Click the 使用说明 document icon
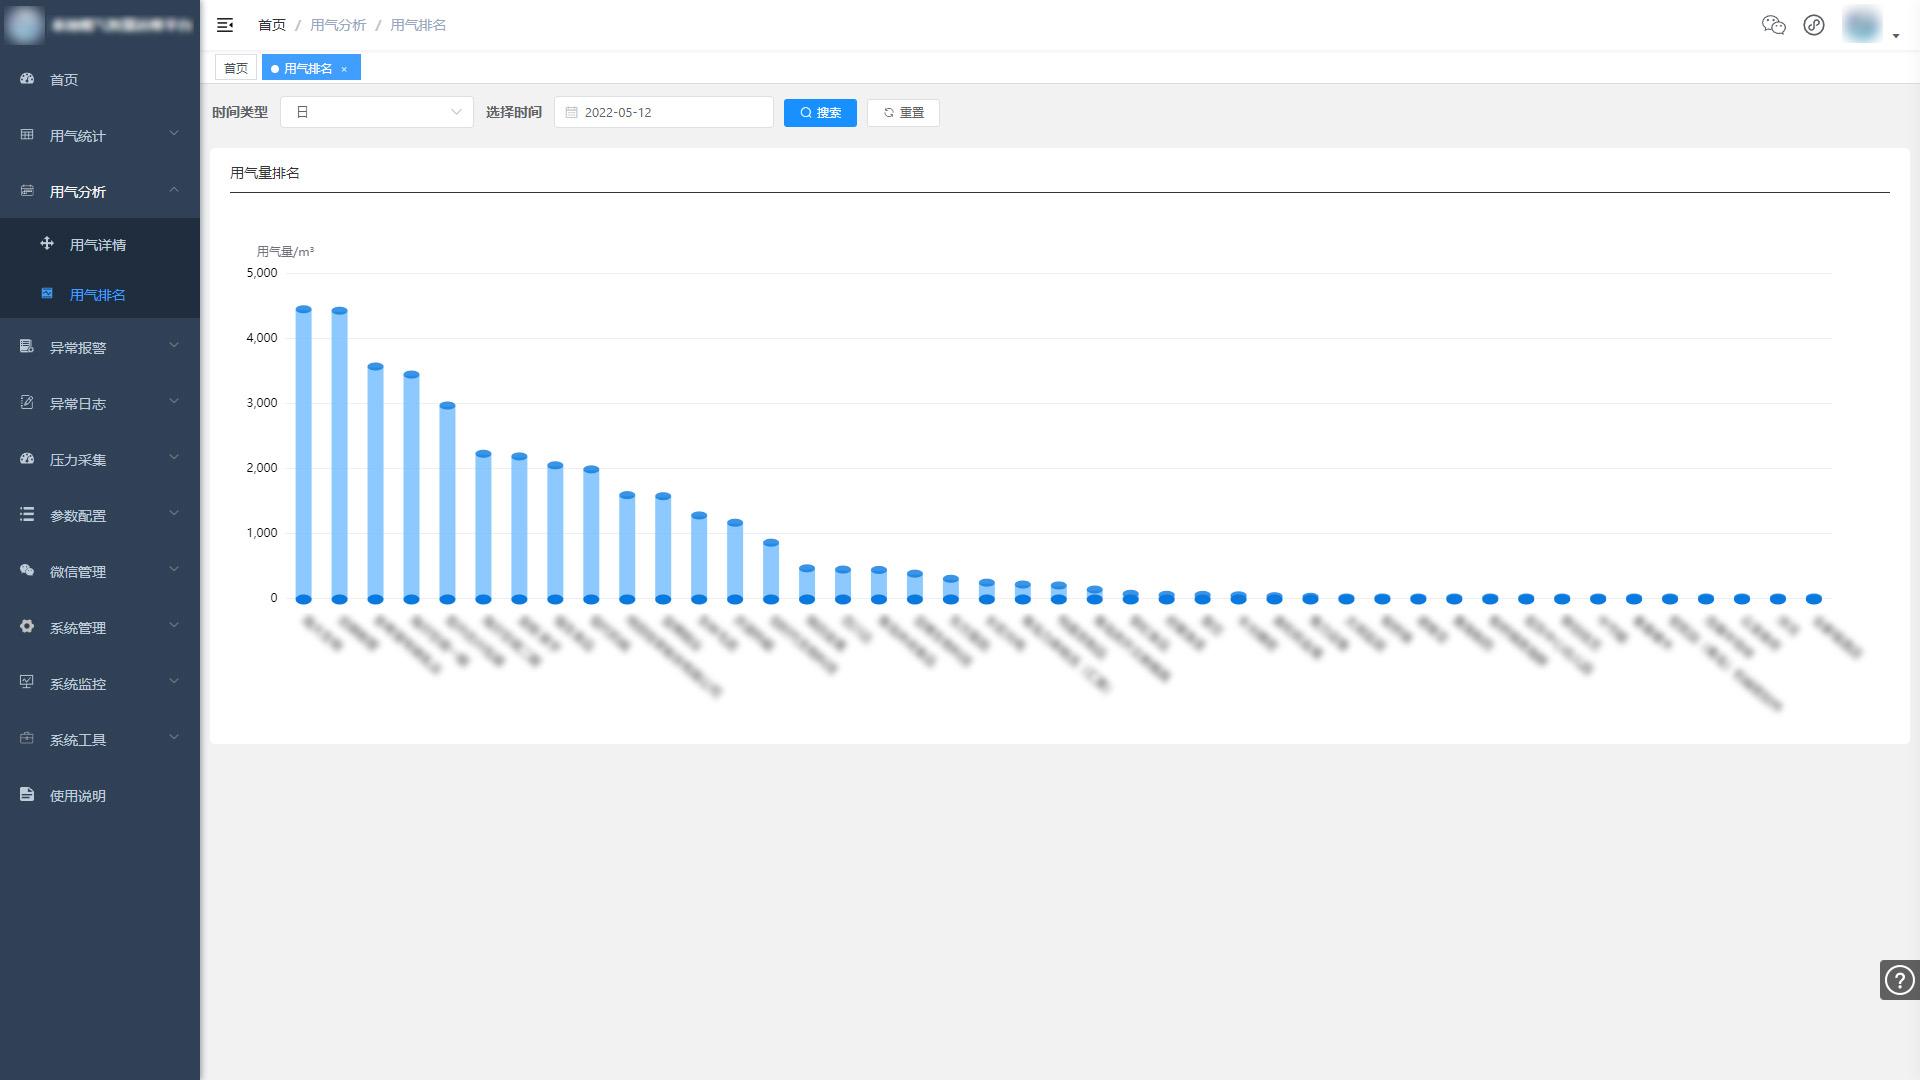This screenshot has width=1920, height=1080. (27, 795)
